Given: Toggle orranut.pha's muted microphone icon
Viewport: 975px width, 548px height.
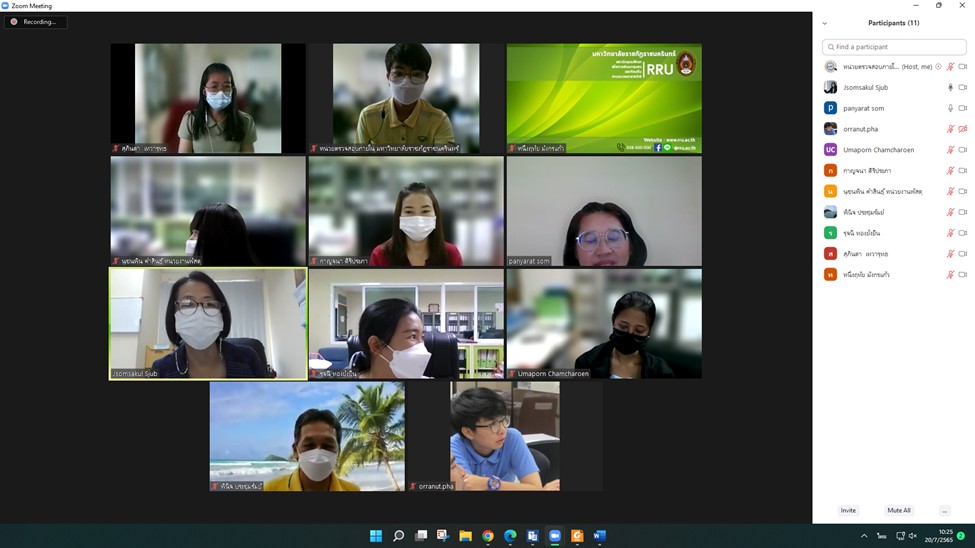Looking at the screenshot, I should (x=950, y=129).
